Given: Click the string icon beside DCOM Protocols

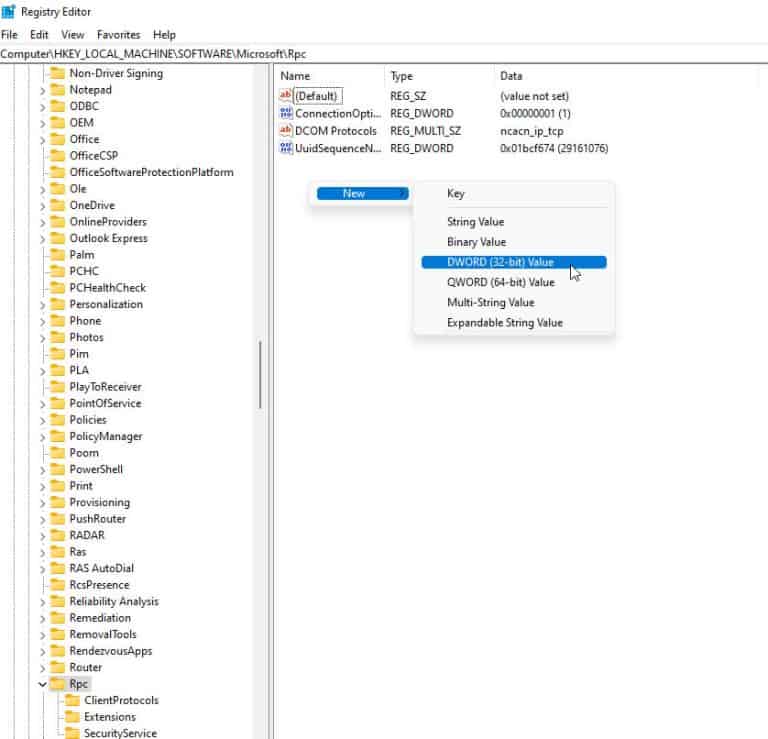Looking at the screenshot, I should click(287, 131).
